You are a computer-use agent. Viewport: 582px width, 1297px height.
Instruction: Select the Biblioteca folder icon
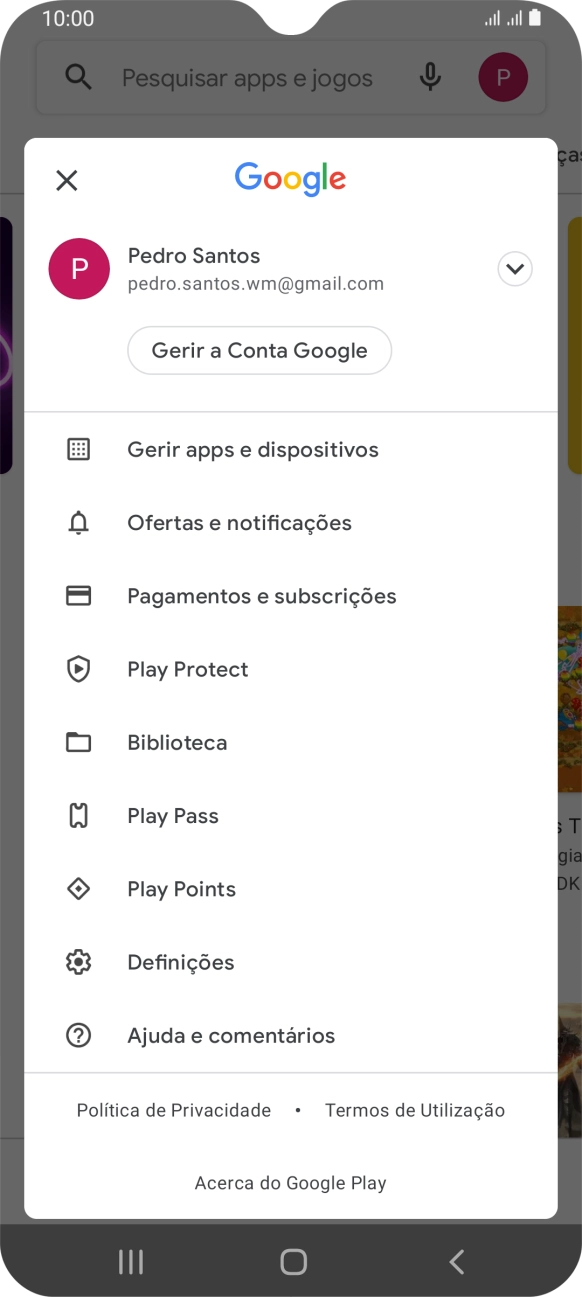[x=79, y=742]
